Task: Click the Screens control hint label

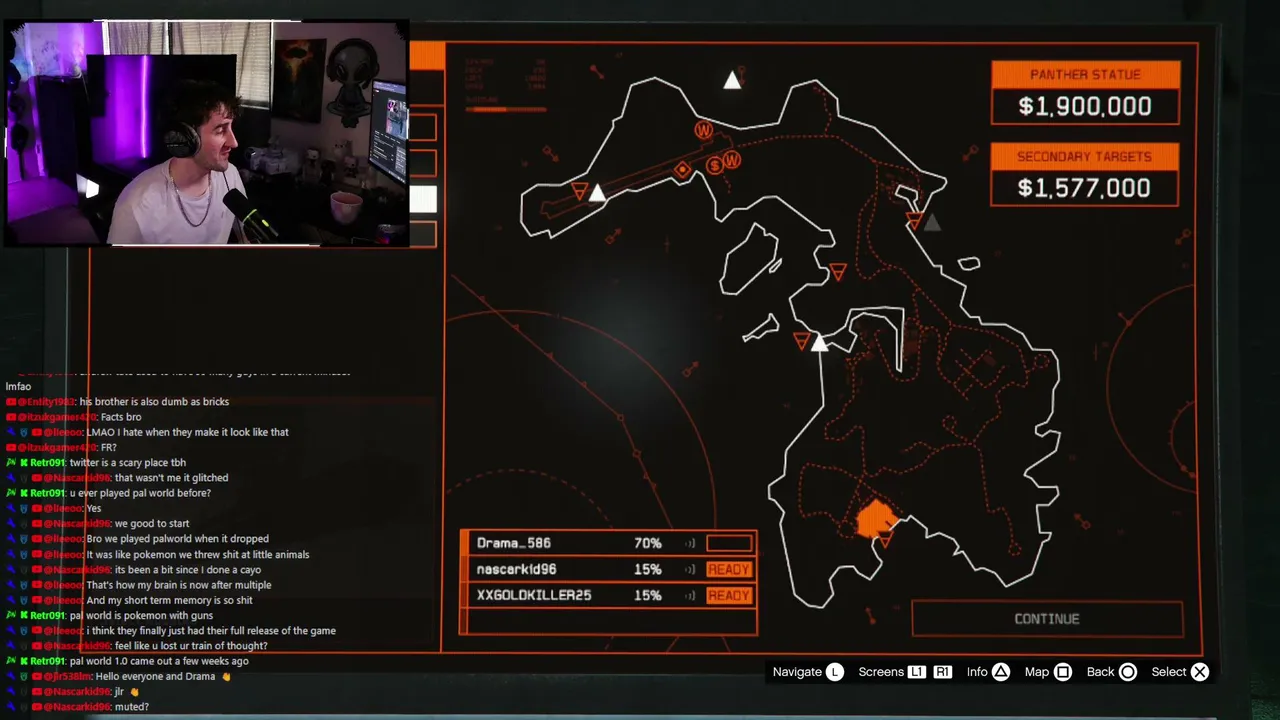Action: tap(881, 672)
